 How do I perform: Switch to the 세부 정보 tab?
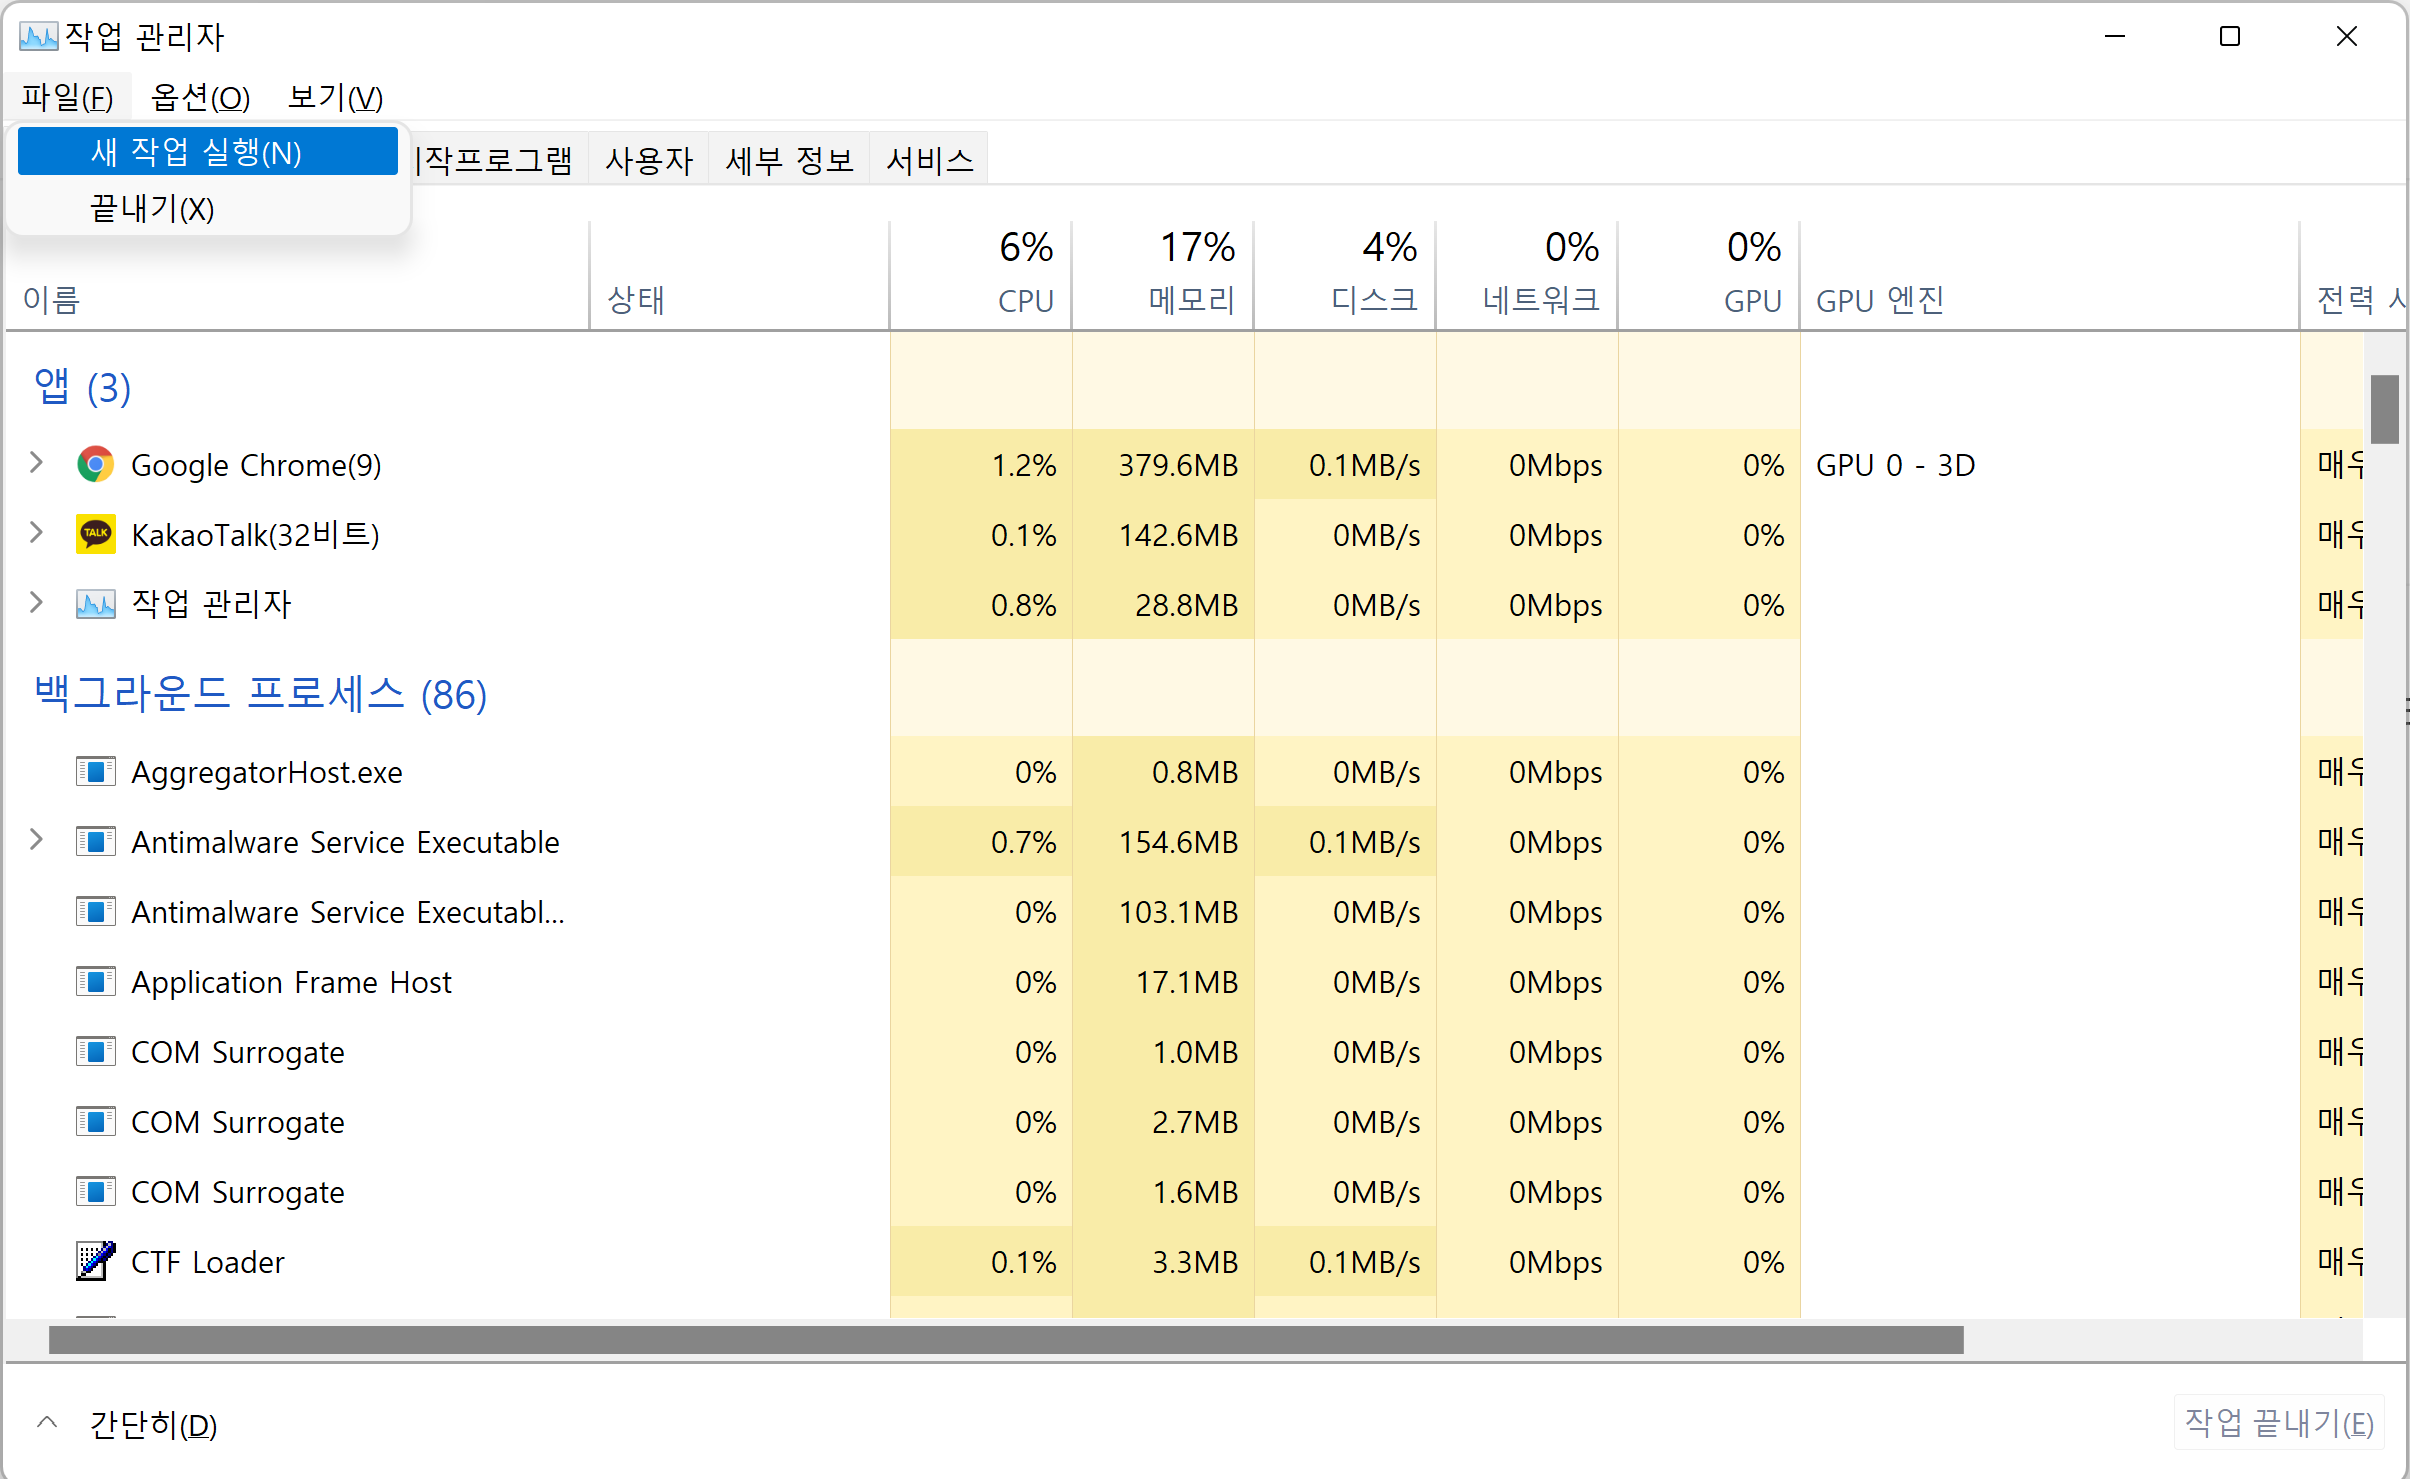[x=789, y=160]
